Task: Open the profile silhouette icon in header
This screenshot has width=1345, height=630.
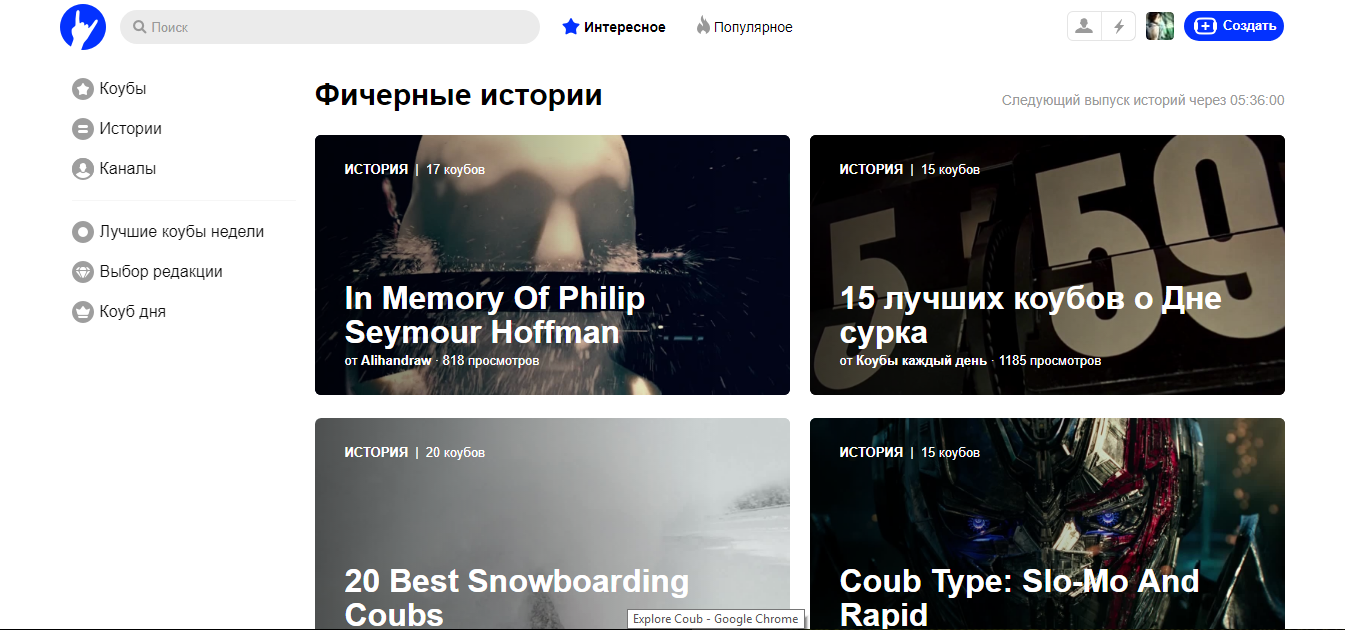Action: tap(1083, 27)
